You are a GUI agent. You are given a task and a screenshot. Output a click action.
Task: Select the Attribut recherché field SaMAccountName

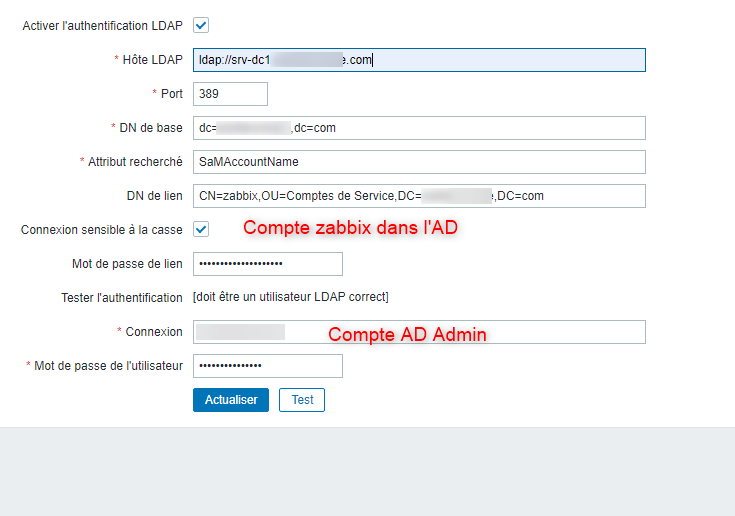click(419, 162)
